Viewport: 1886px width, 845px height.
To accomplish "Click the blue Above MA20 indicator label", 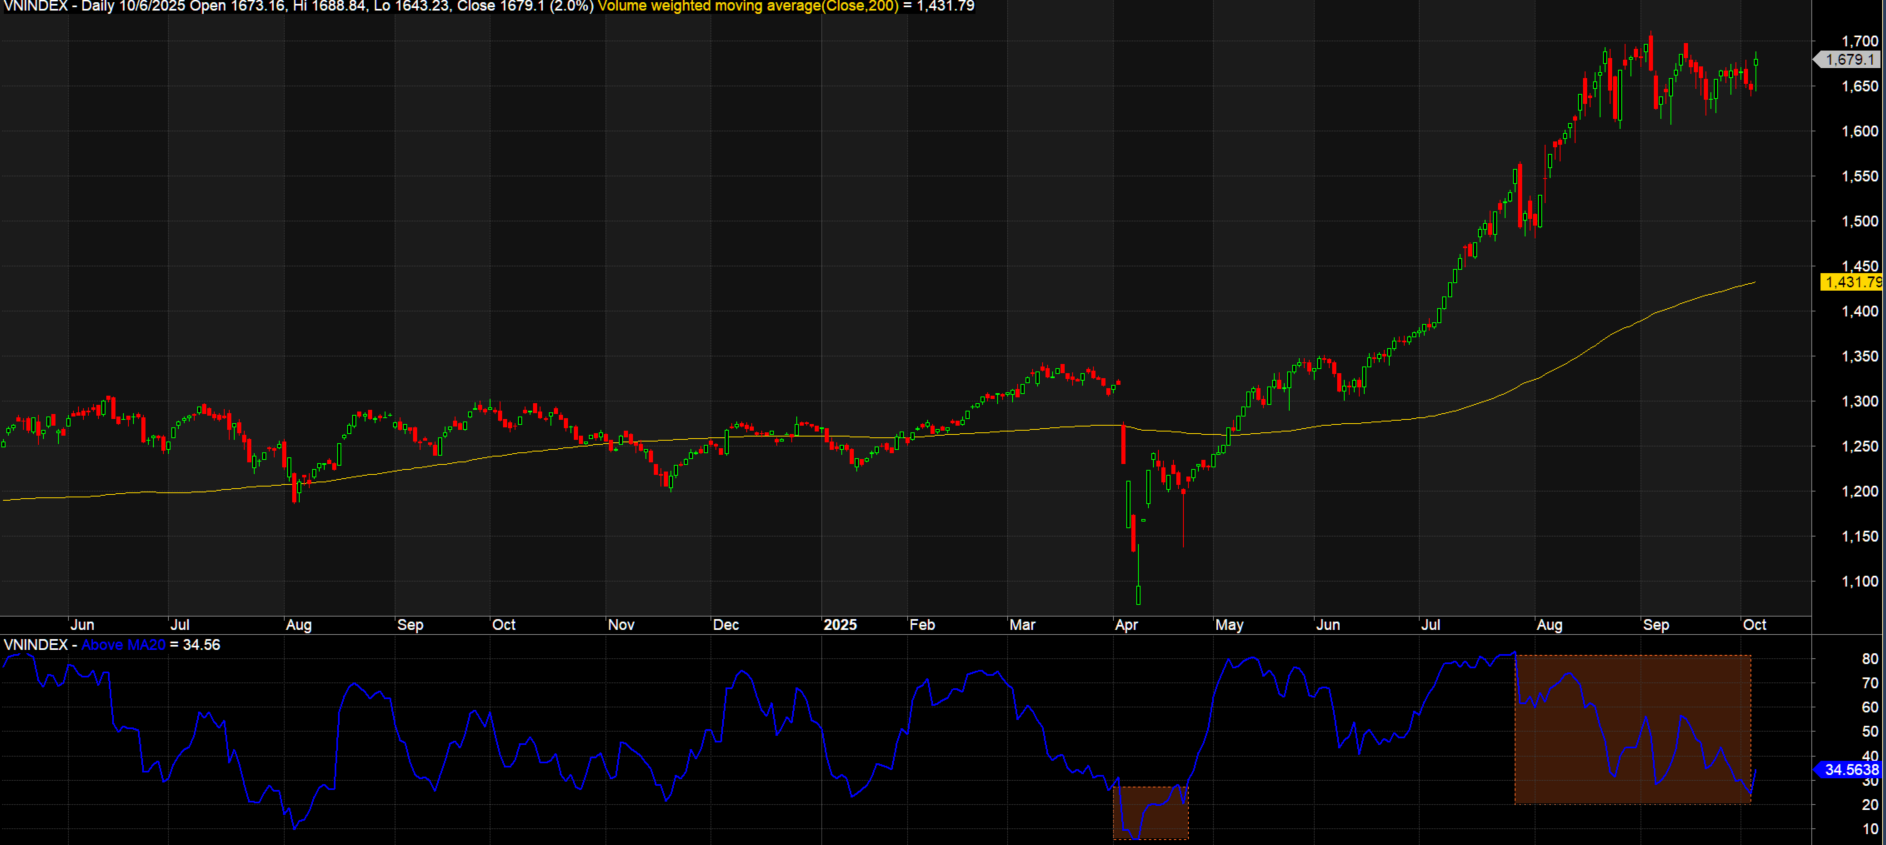I will pyautogui.click(x=123, y=645).
